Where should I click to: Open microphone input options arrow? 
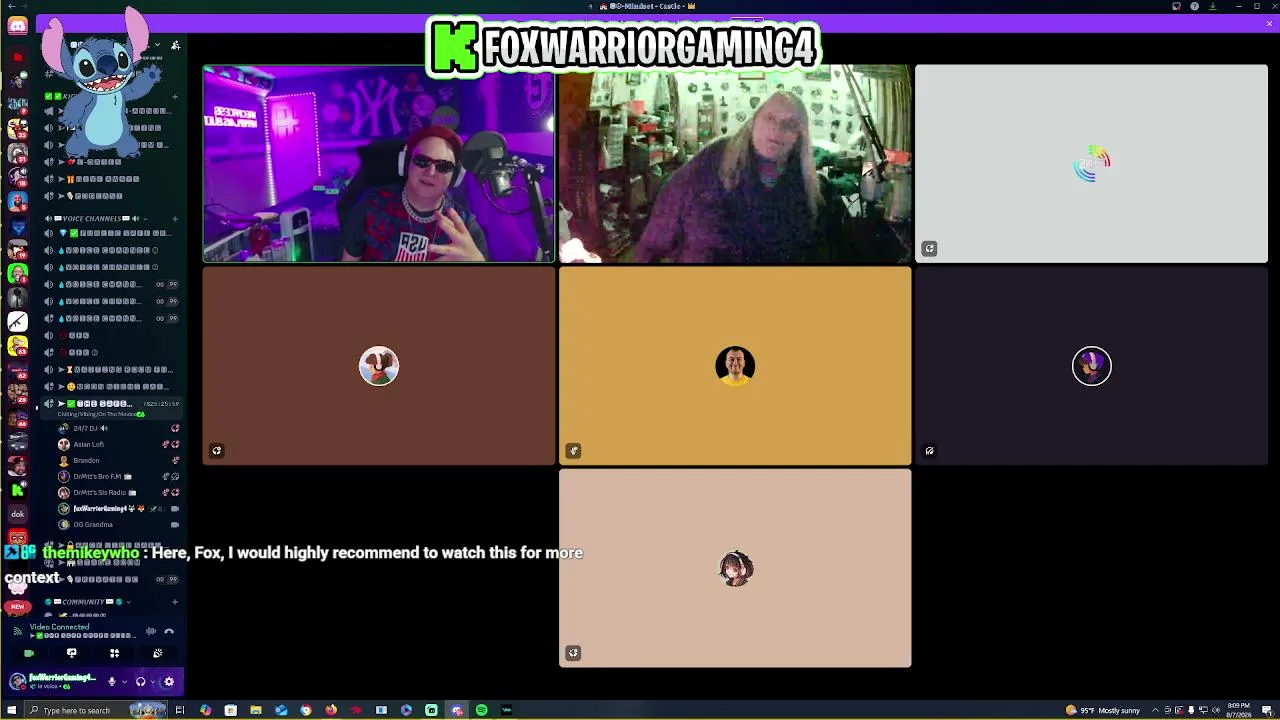(x=124, y=682)
